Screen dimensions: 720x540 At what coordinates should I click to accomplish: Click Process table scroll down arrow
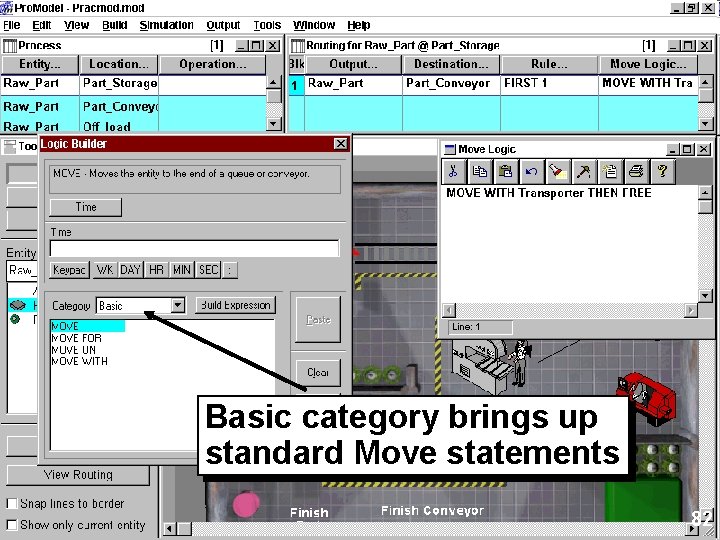[x=274, y=124]
